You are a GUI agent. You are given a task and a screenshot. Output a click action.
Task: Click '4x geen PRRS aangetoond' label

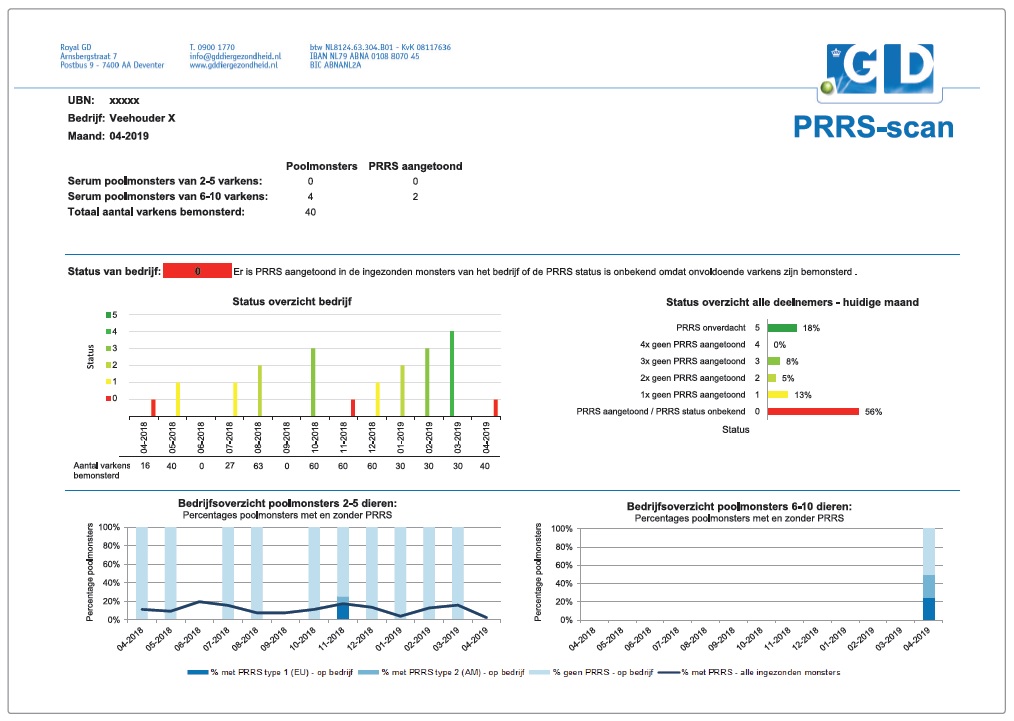693,345
